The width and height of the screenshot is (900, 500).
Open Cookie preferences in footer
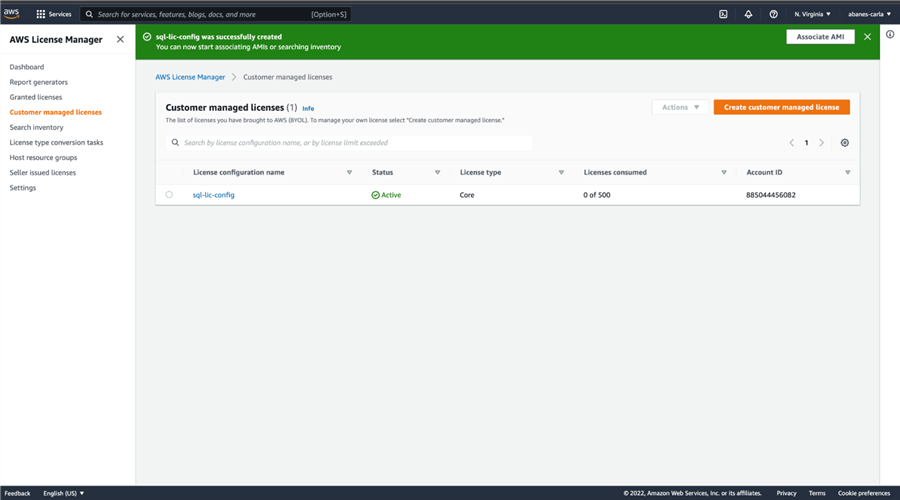[863, 493]
